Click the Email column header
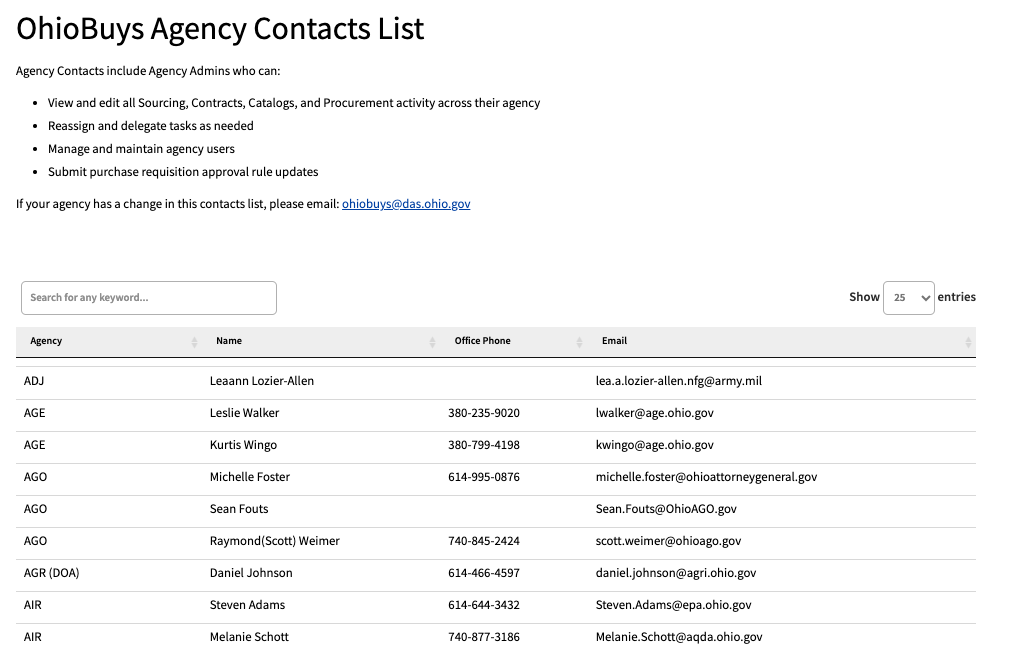The image size is (1010, 654). pyautogui.click(x=614, y=341)
